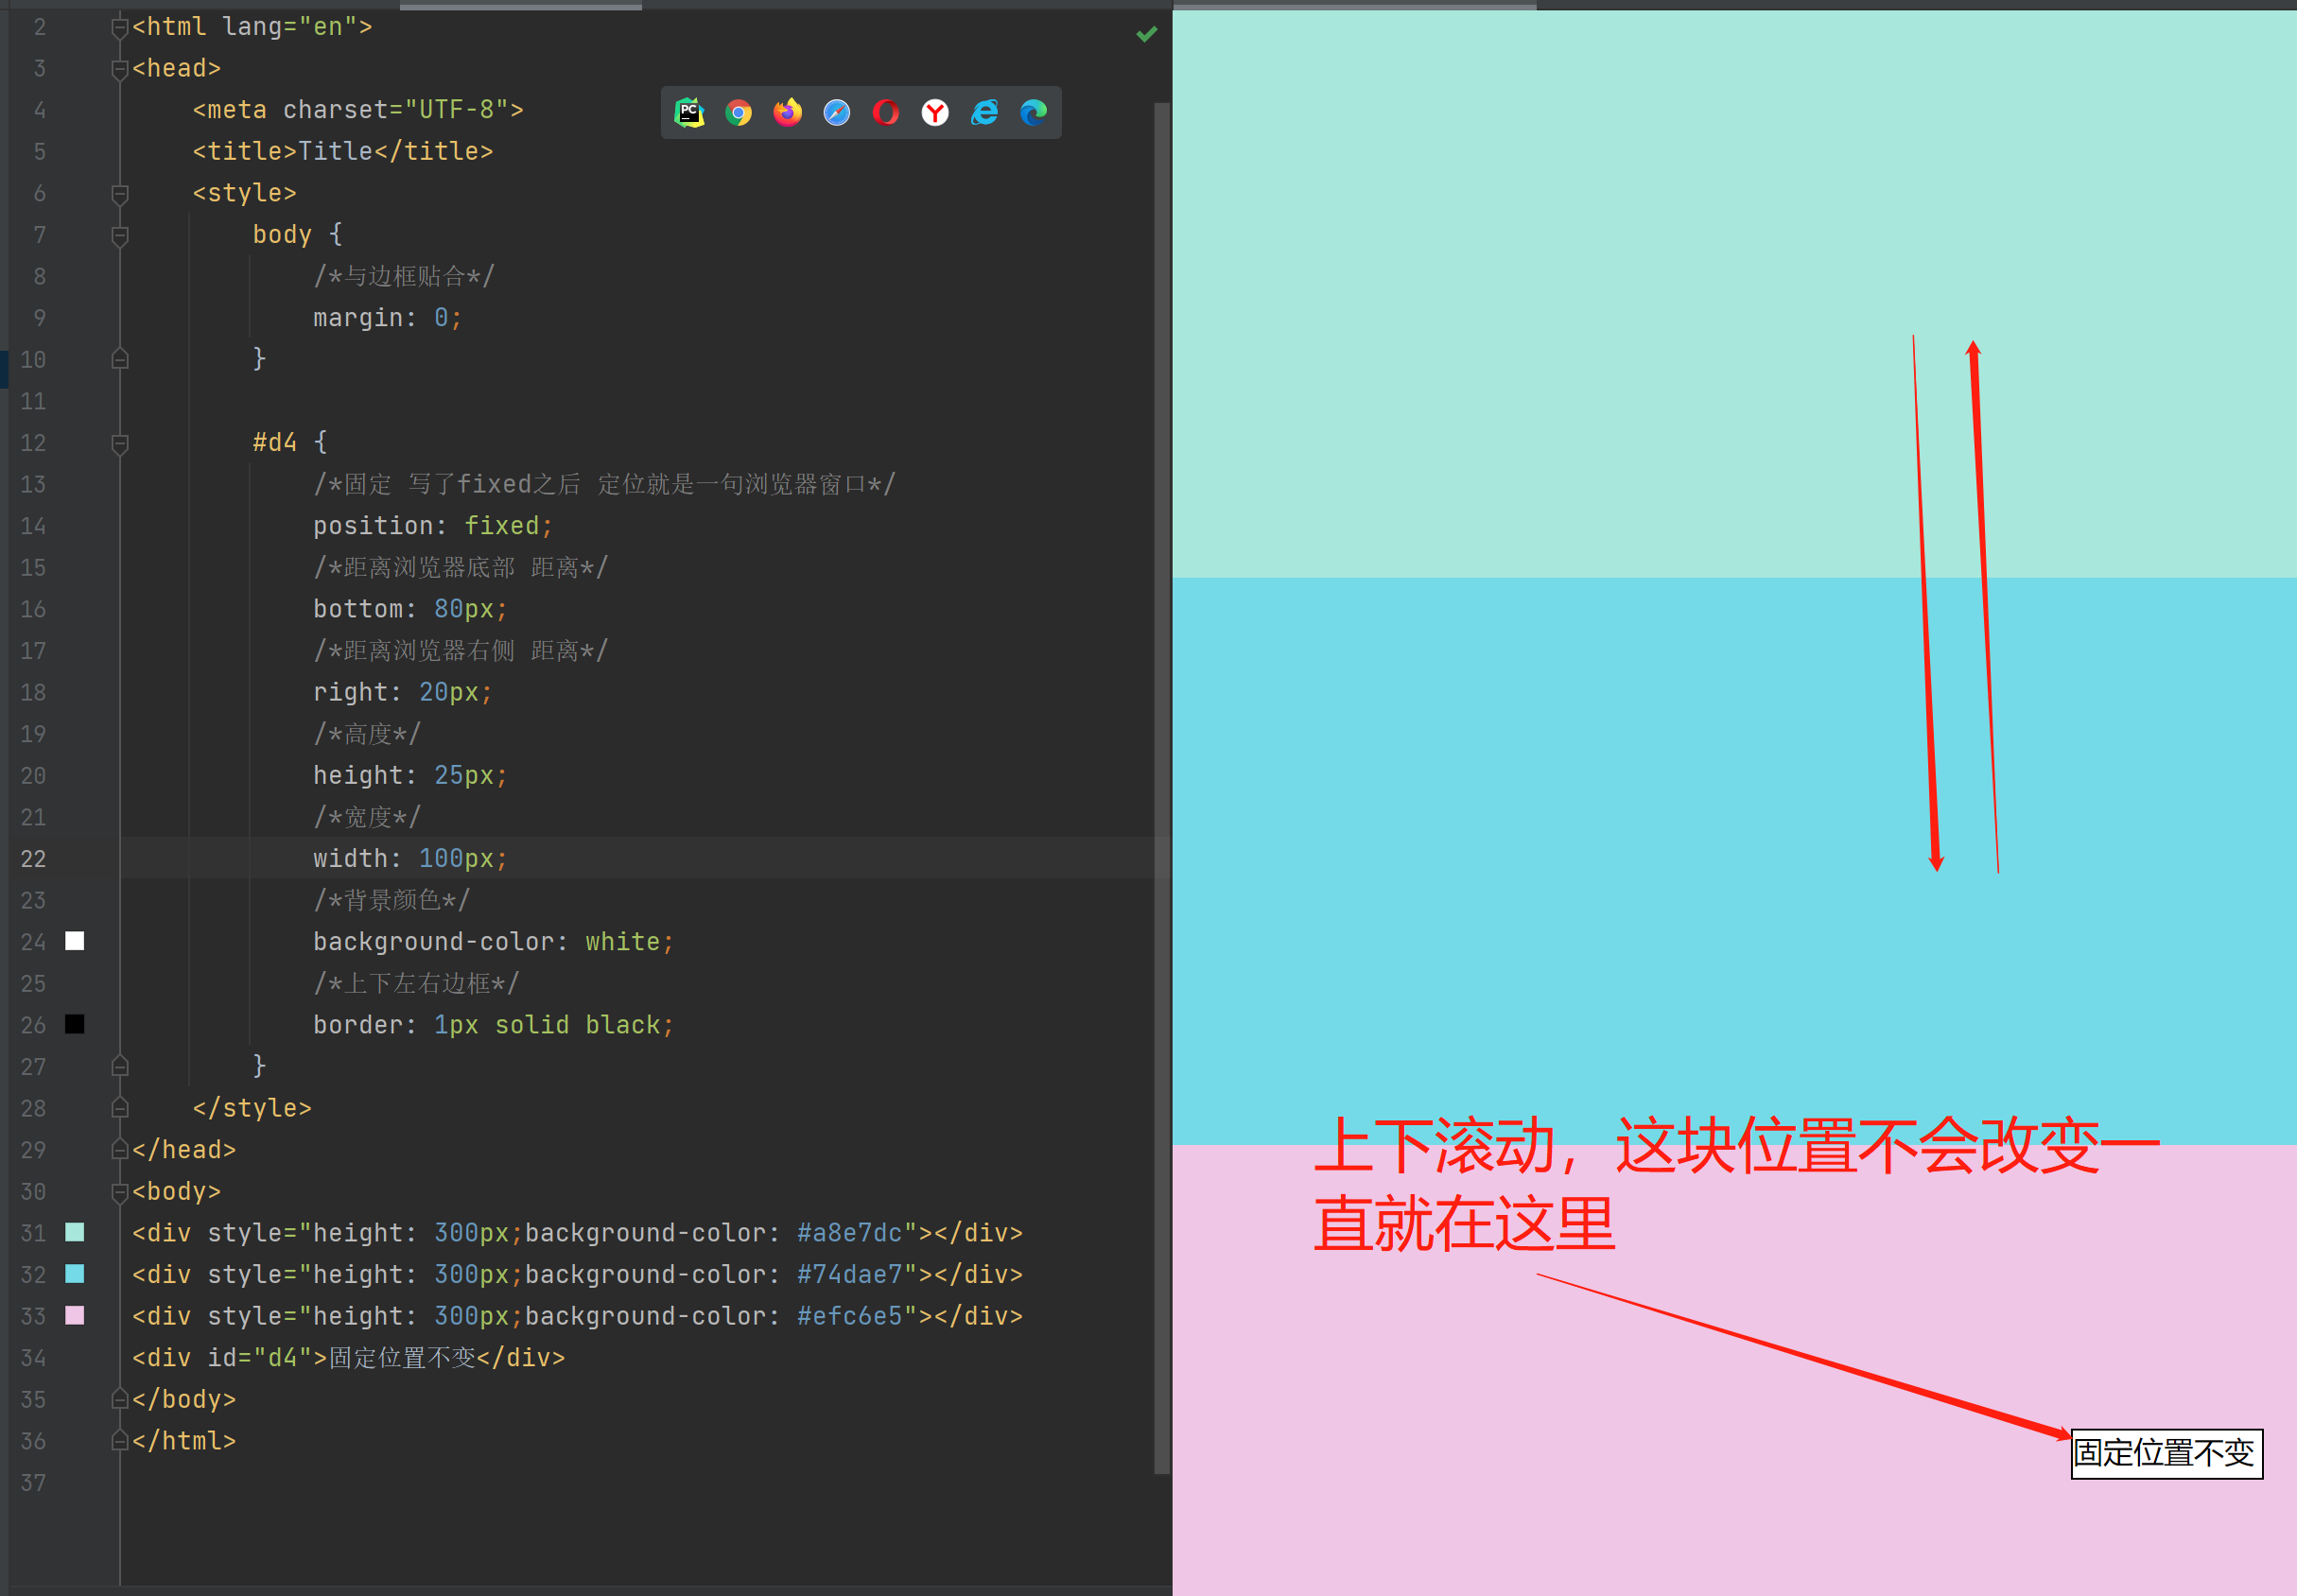2297x1596 pixels.
Task: Open the #a8e7dc color swatch in gutter
Action: [75, 1232]
